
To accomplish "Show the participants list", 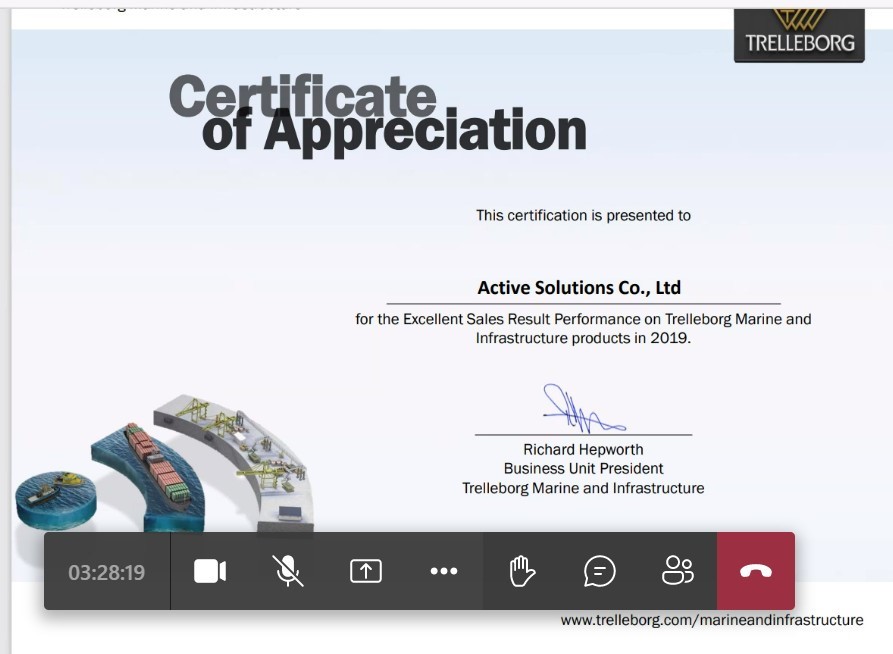I will point(678,571).
